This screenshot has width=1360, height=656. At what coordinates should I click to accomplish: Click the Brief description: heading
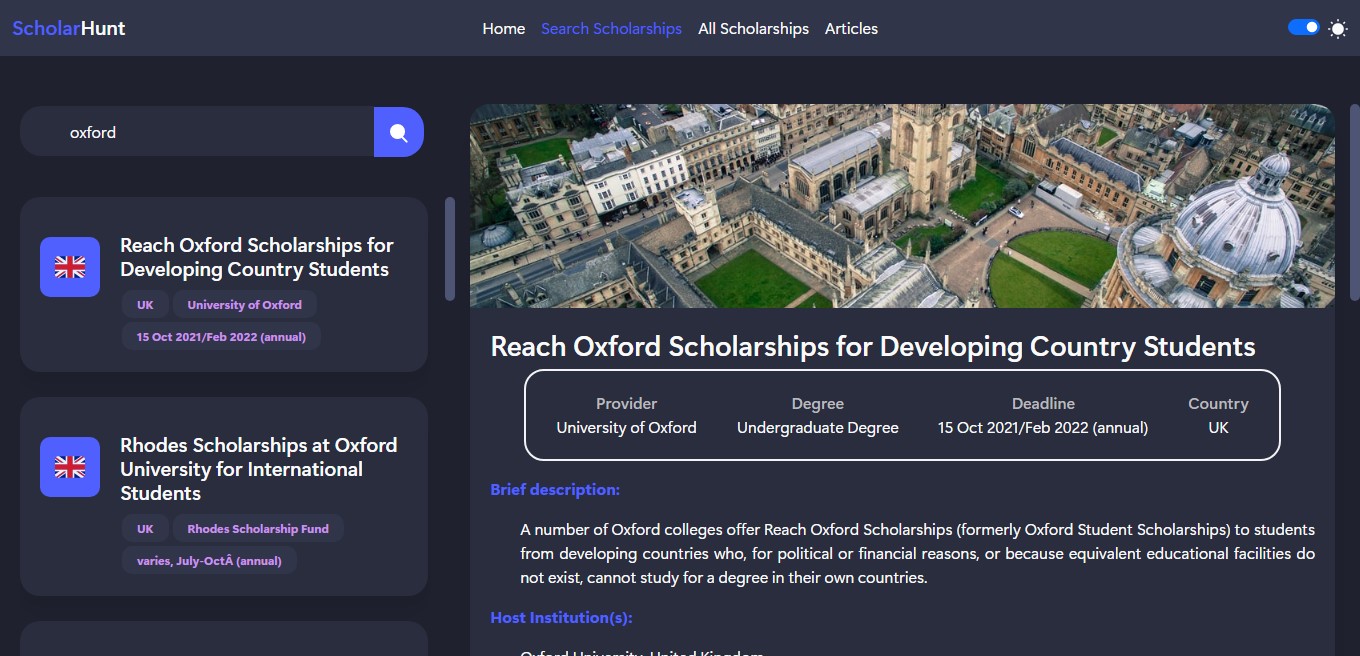point(555,490)
